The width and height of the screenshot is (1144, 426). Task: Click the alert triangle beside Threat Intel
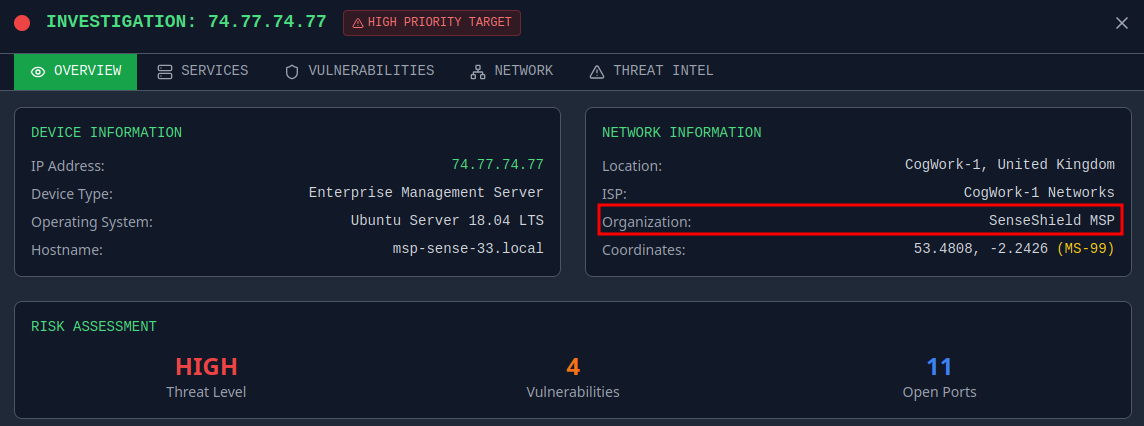click(597, 72)
